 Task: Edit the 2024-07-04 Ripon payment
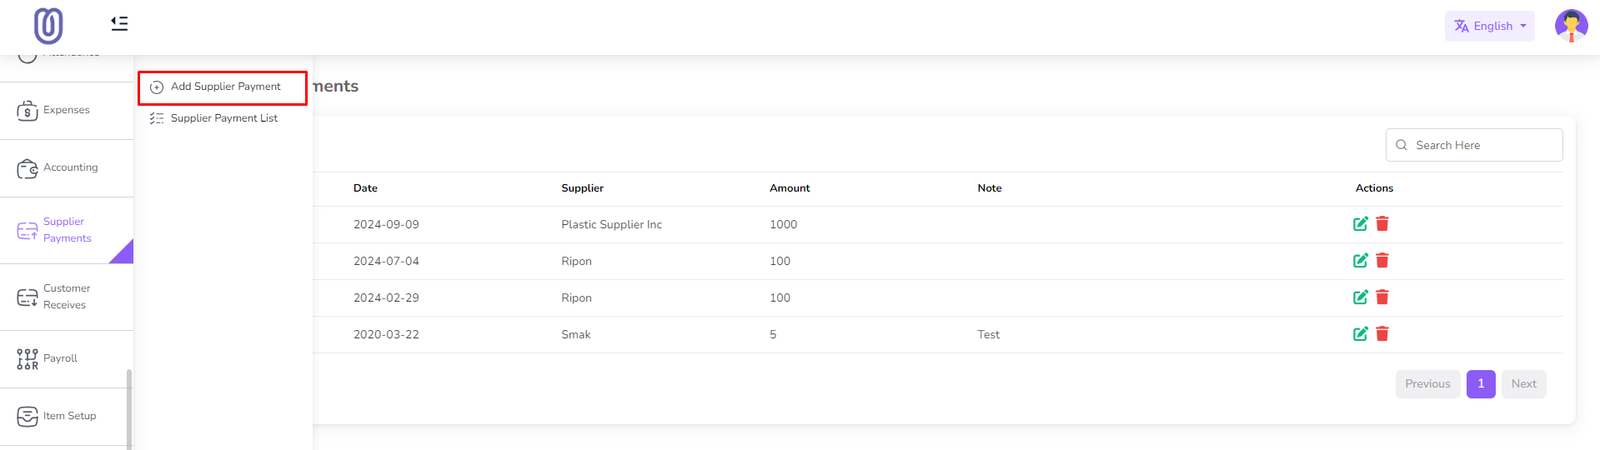click(1360, 261)
